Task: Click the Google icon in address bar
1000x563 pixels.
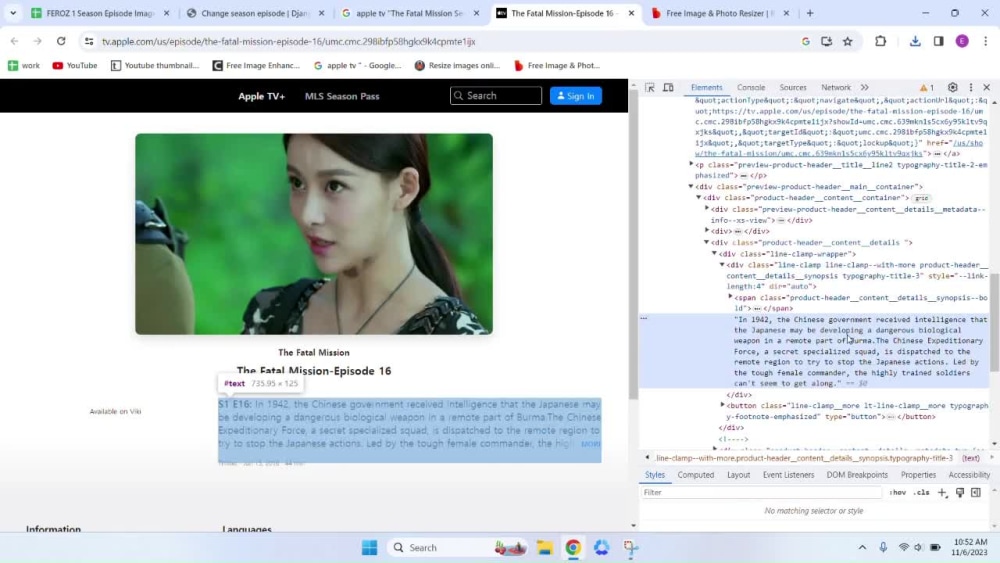Action: click(x=805, y=41)
